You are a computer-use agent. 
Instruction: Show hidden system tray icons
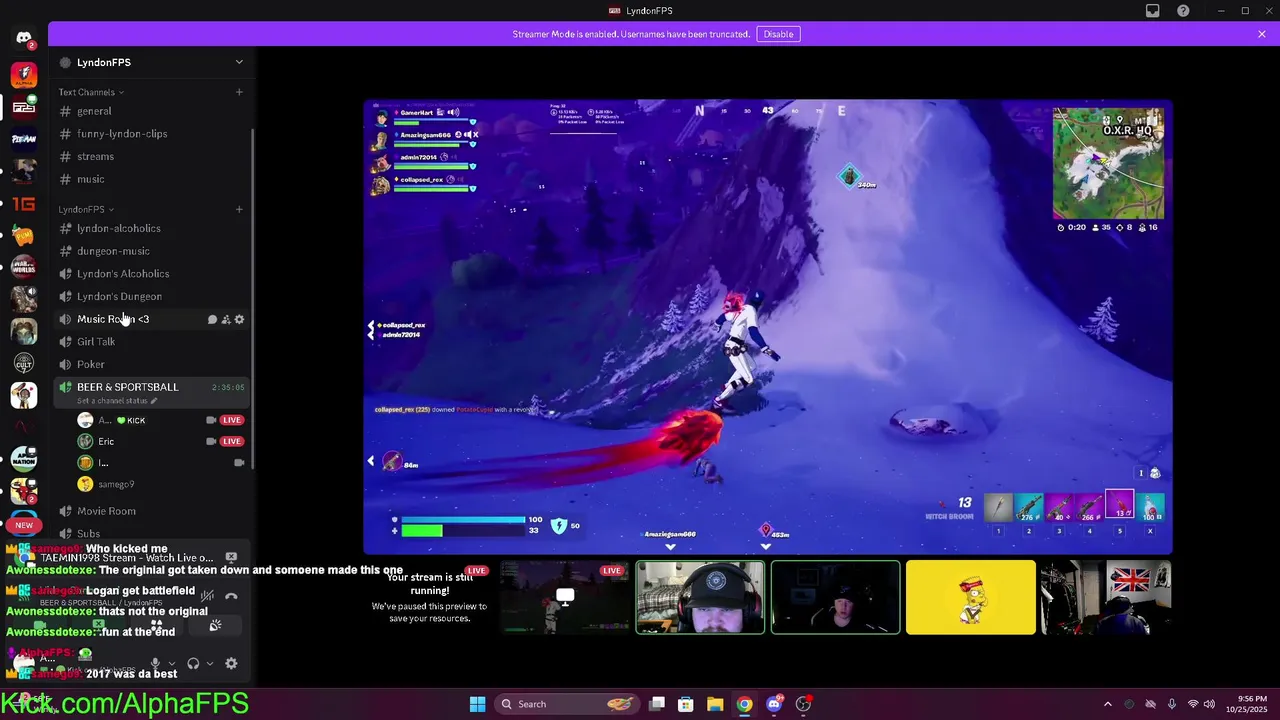[x=1107, y=704]
